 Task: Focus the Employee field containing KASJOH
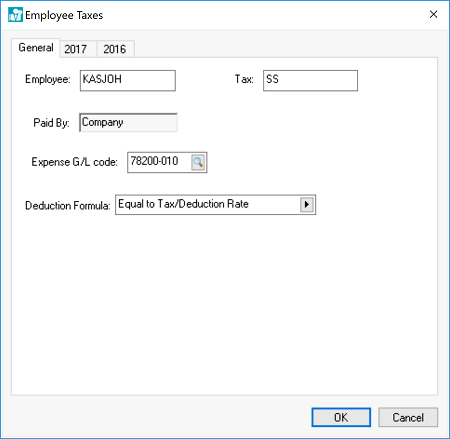coord(128,80)
